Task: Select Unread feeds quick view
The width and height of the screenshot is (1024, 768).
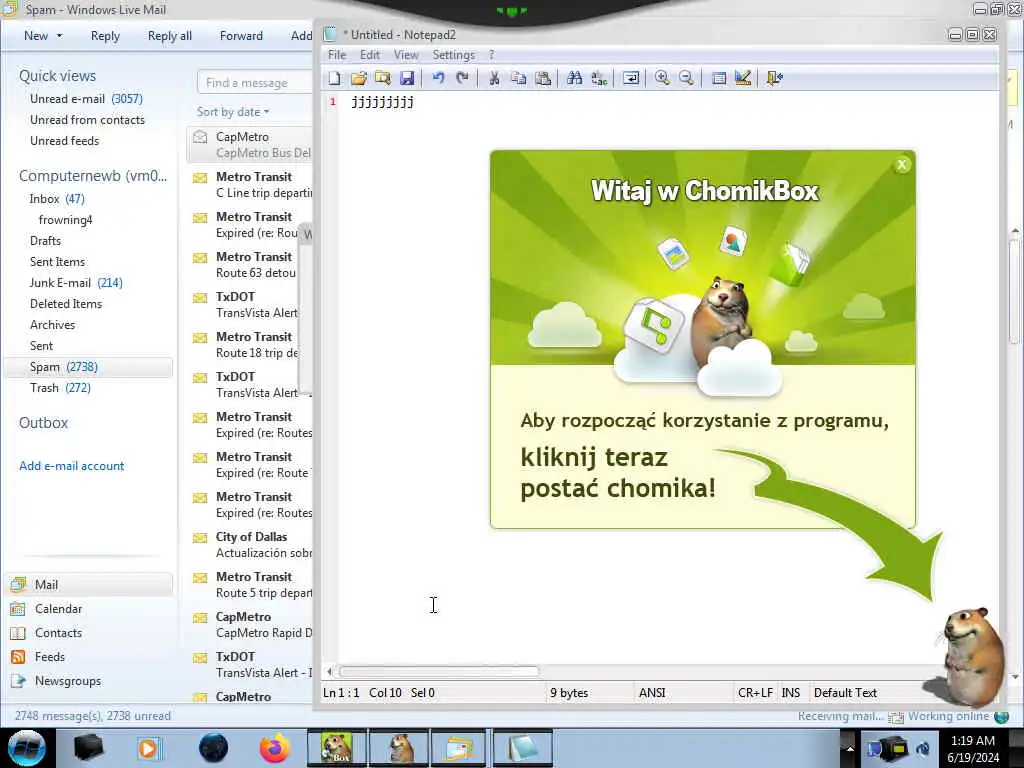Action: [65, 140]
